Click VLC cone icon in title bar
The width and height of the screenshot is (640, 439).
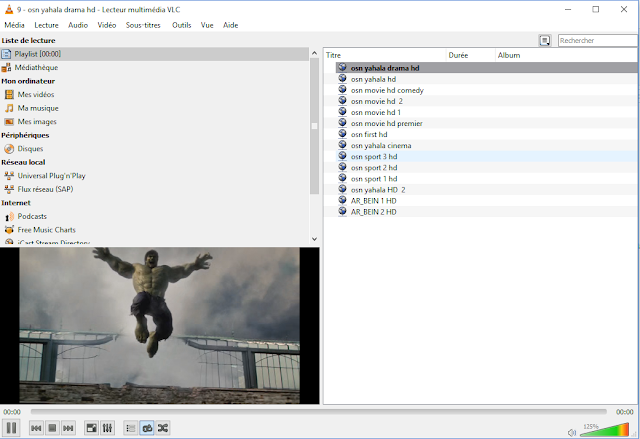(9, 9)
